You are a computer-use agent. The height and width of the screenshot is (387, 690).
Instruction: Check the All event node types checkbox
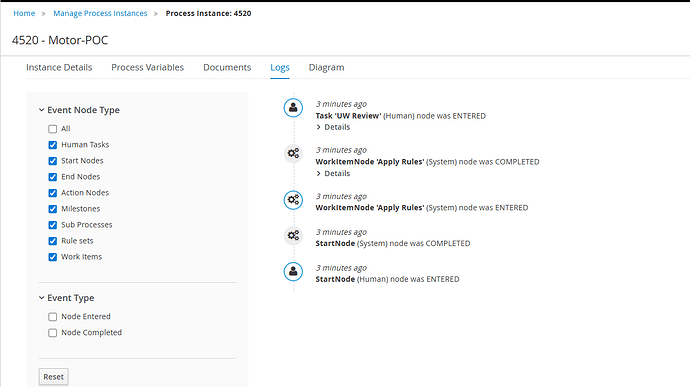pyautogui.click(x=53, y=129)
